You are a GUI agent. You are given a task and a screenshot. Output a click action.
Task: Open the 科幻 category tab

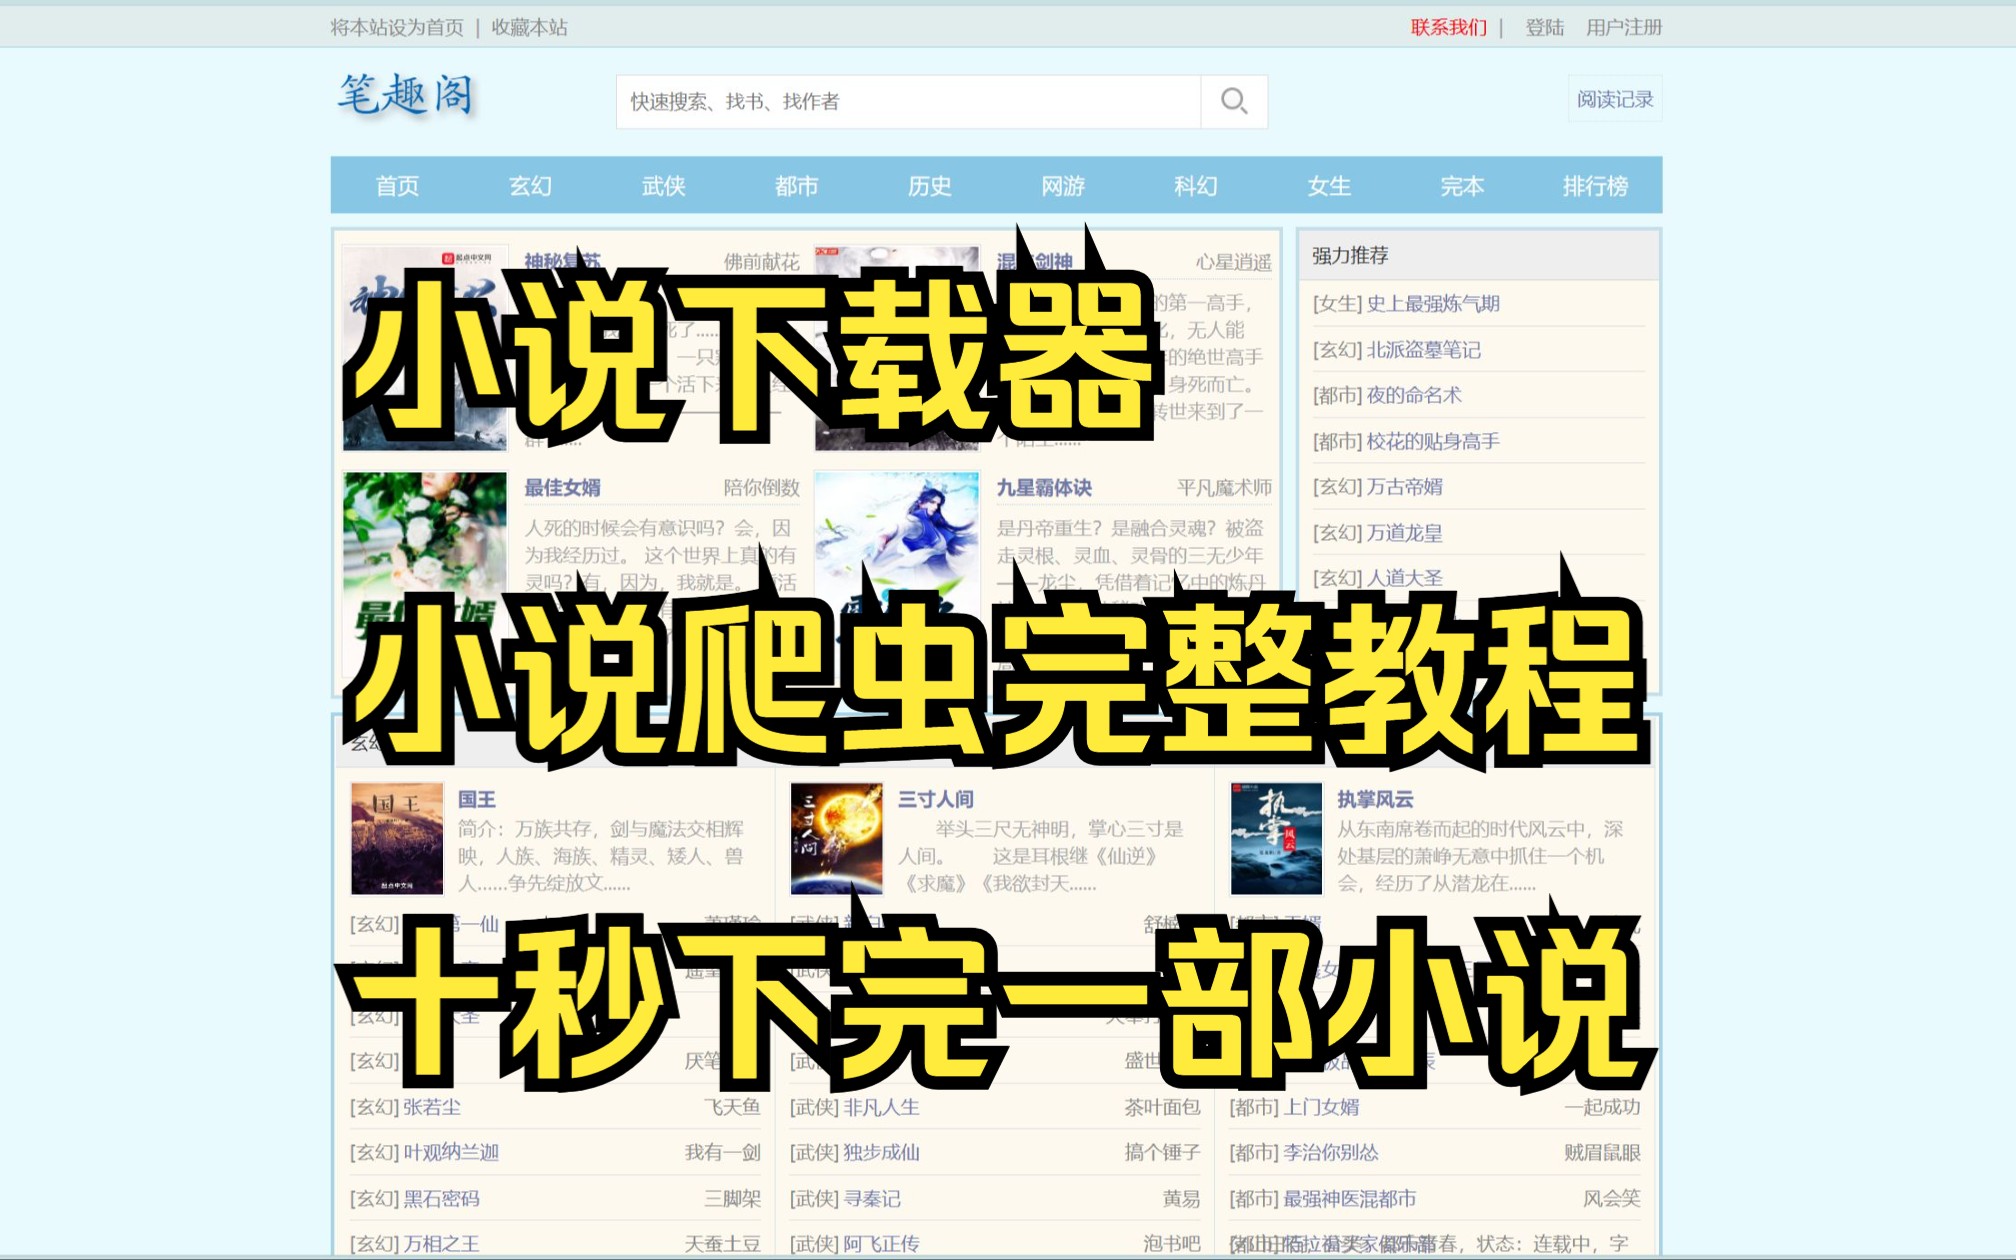[x=1195, y=185]
